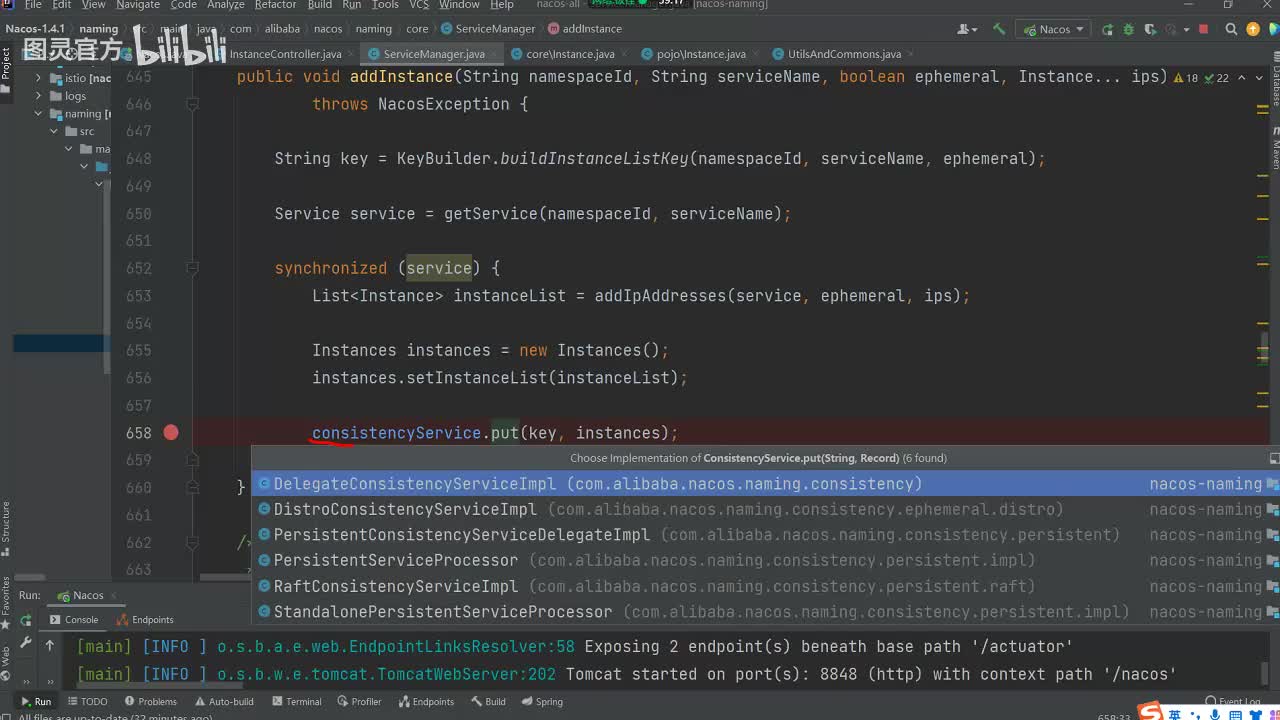Click the editor vertical scrollbar thumb
This screenshot has width=1280, height=720.
pos(1264,347)
